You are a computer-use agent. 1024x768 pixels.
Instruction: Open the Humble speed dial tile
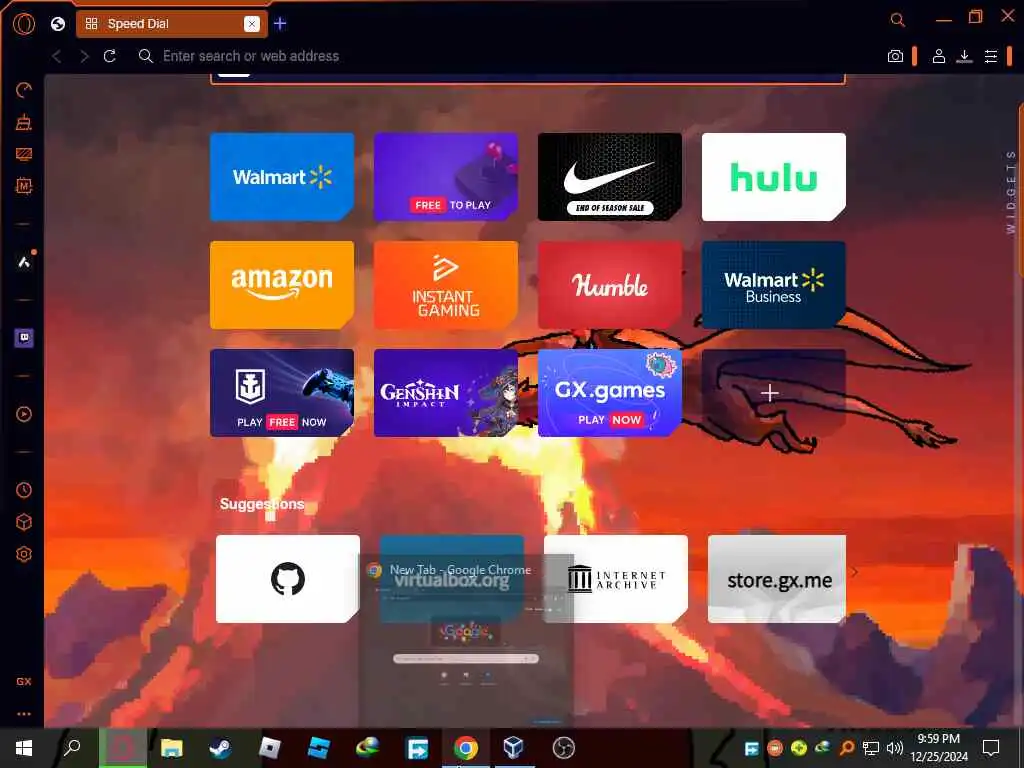610,285
